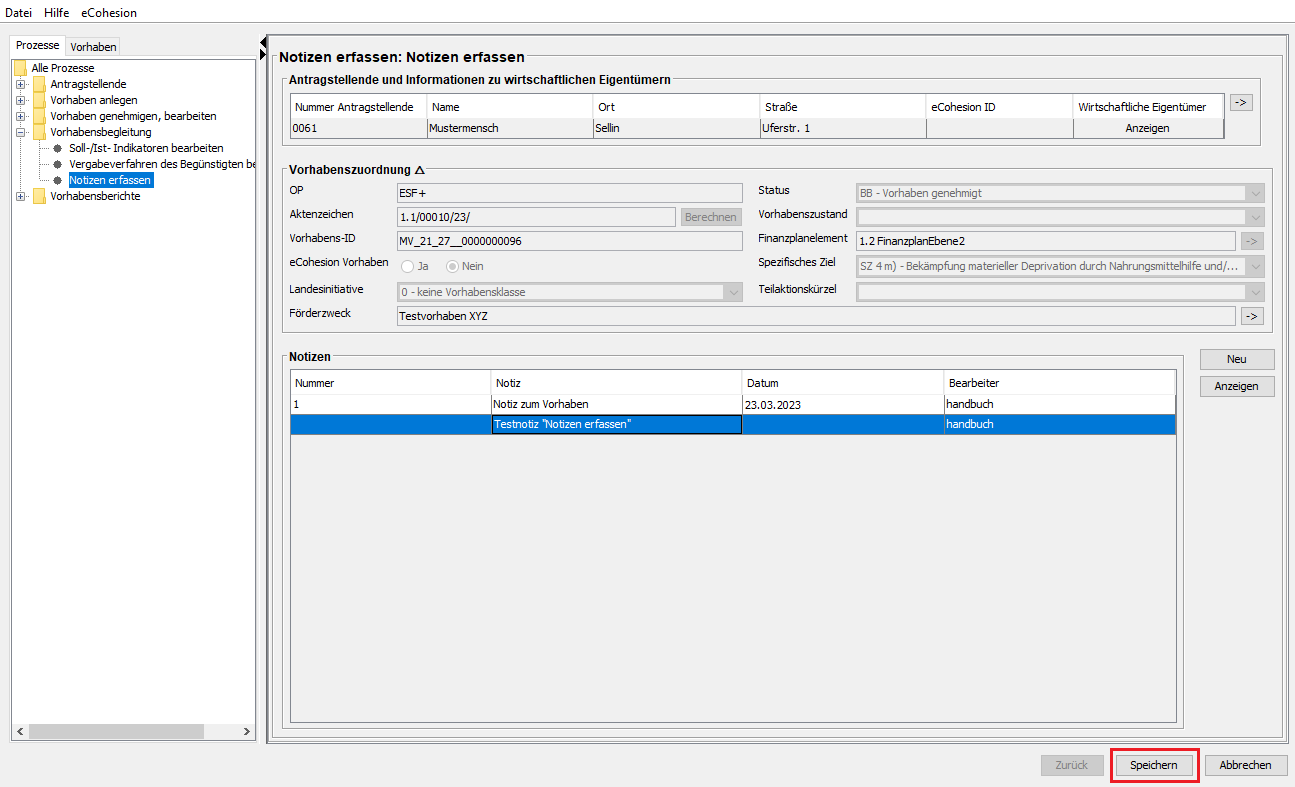Screen dimensions: 1295x787
Task: Click the left panel horizontal scrollbar thumb
Action: [115, 732]
